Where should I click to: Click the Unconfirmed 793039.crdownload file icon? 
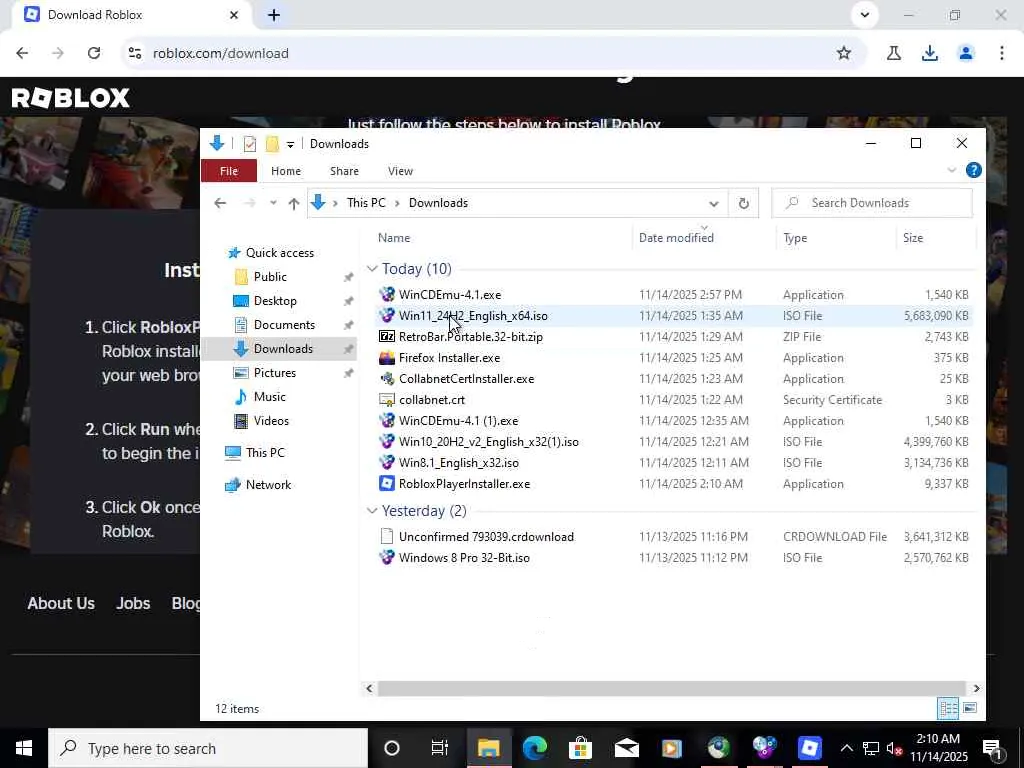387,536
